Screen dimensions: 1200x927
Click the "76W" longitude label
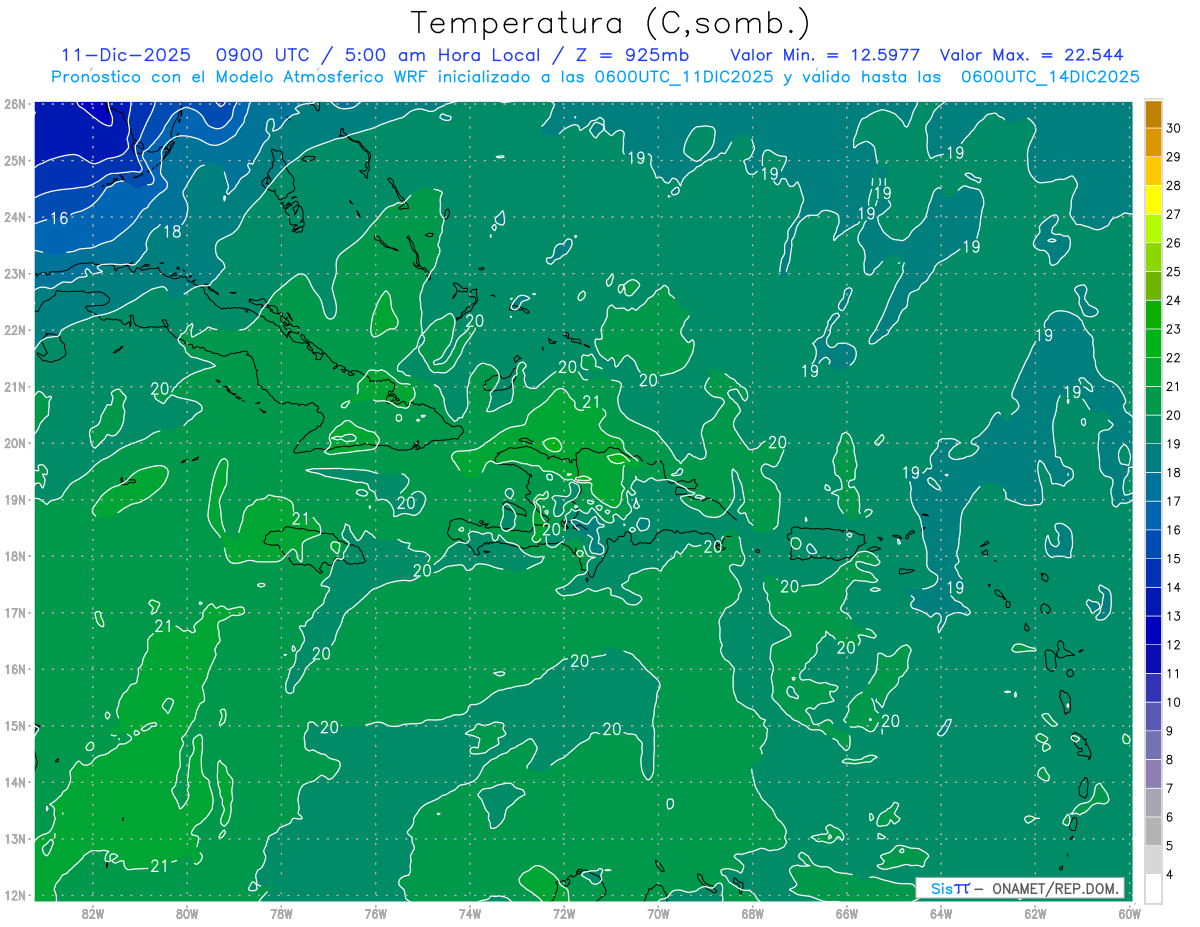[376, 913]
